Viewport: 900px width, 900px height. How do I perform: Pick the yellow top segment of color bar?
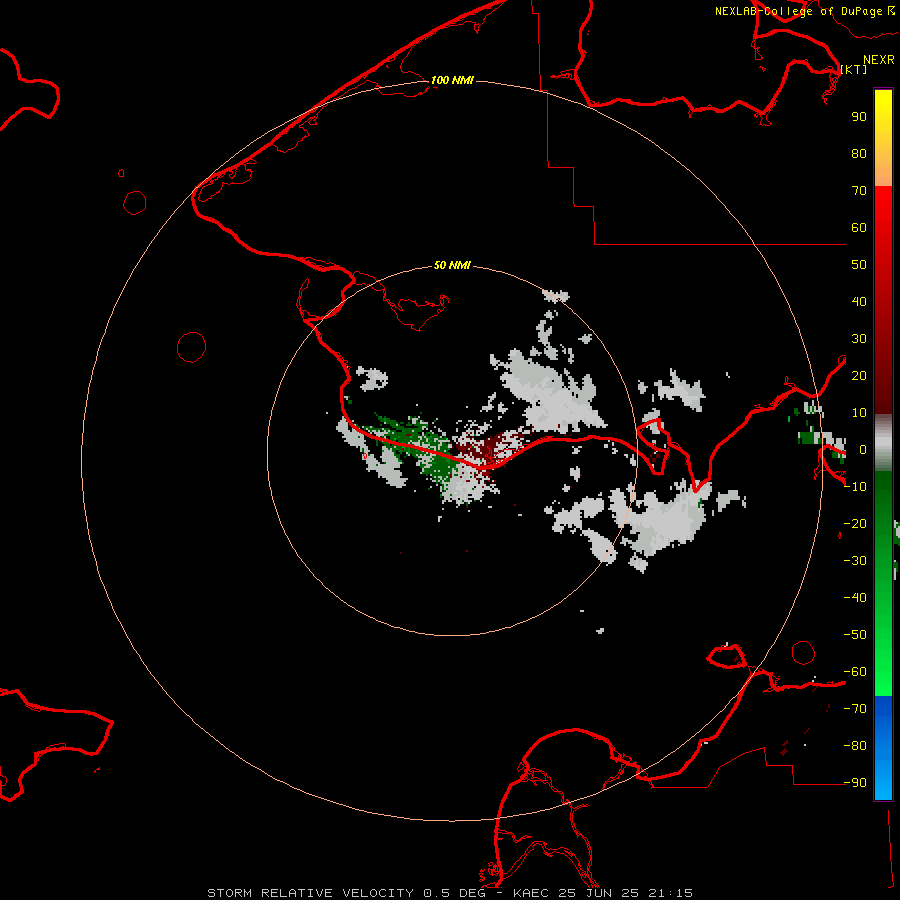click(883, 138)
